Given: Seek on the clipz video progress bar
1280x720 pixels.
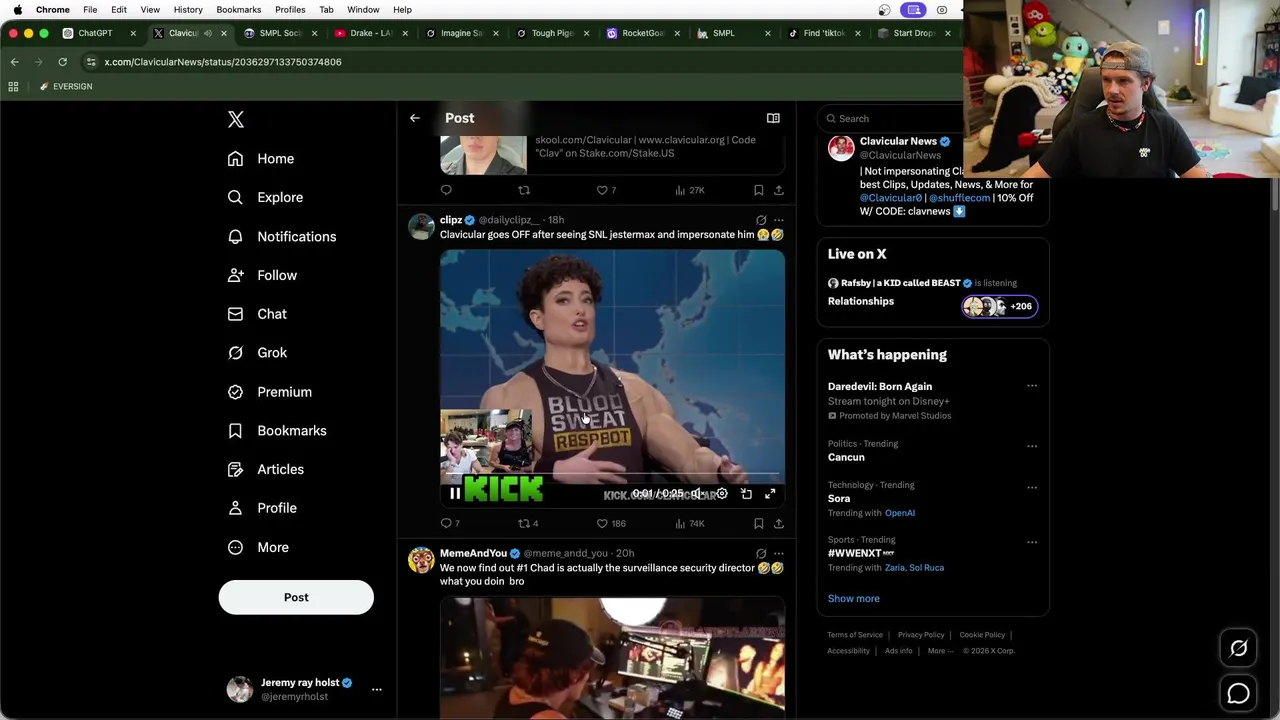Looking at the screenshot, I should tap(612, 474).
